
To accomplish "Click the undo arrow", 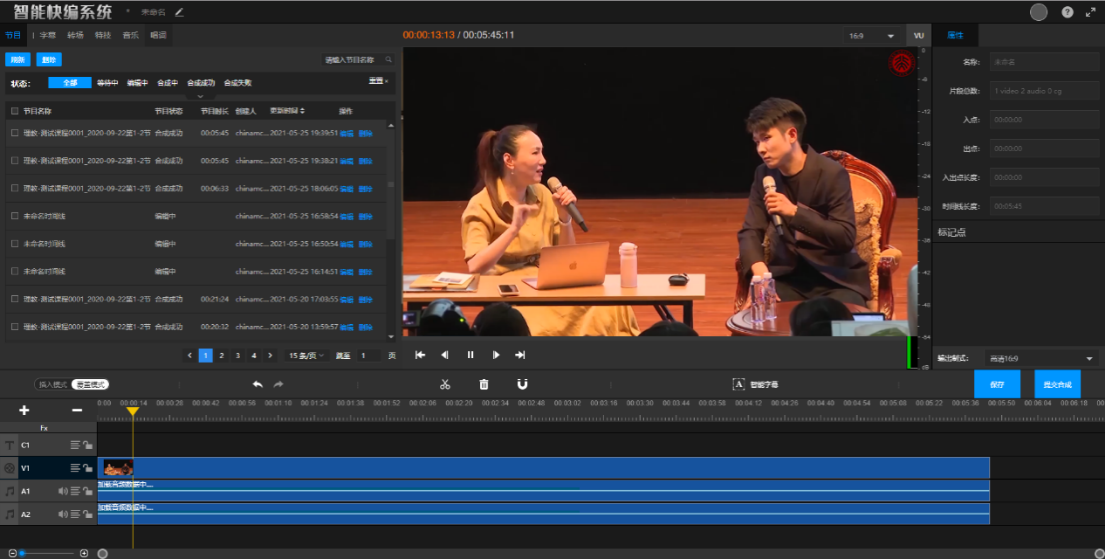I will (257, 384).
